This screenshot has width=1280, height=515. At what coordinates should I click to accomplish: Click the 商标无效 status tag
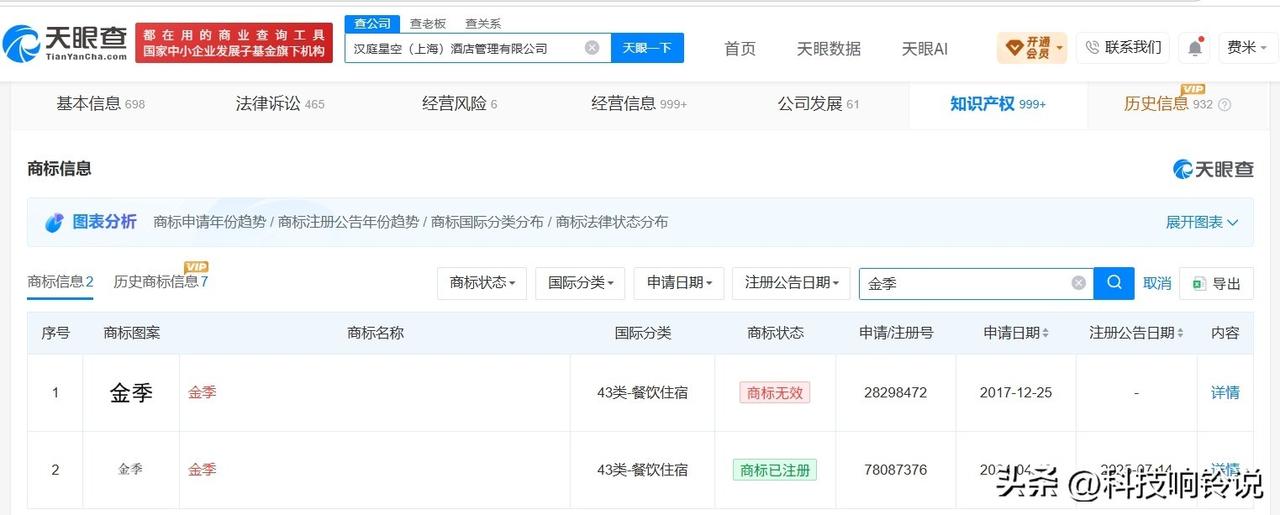pos(775,393)
